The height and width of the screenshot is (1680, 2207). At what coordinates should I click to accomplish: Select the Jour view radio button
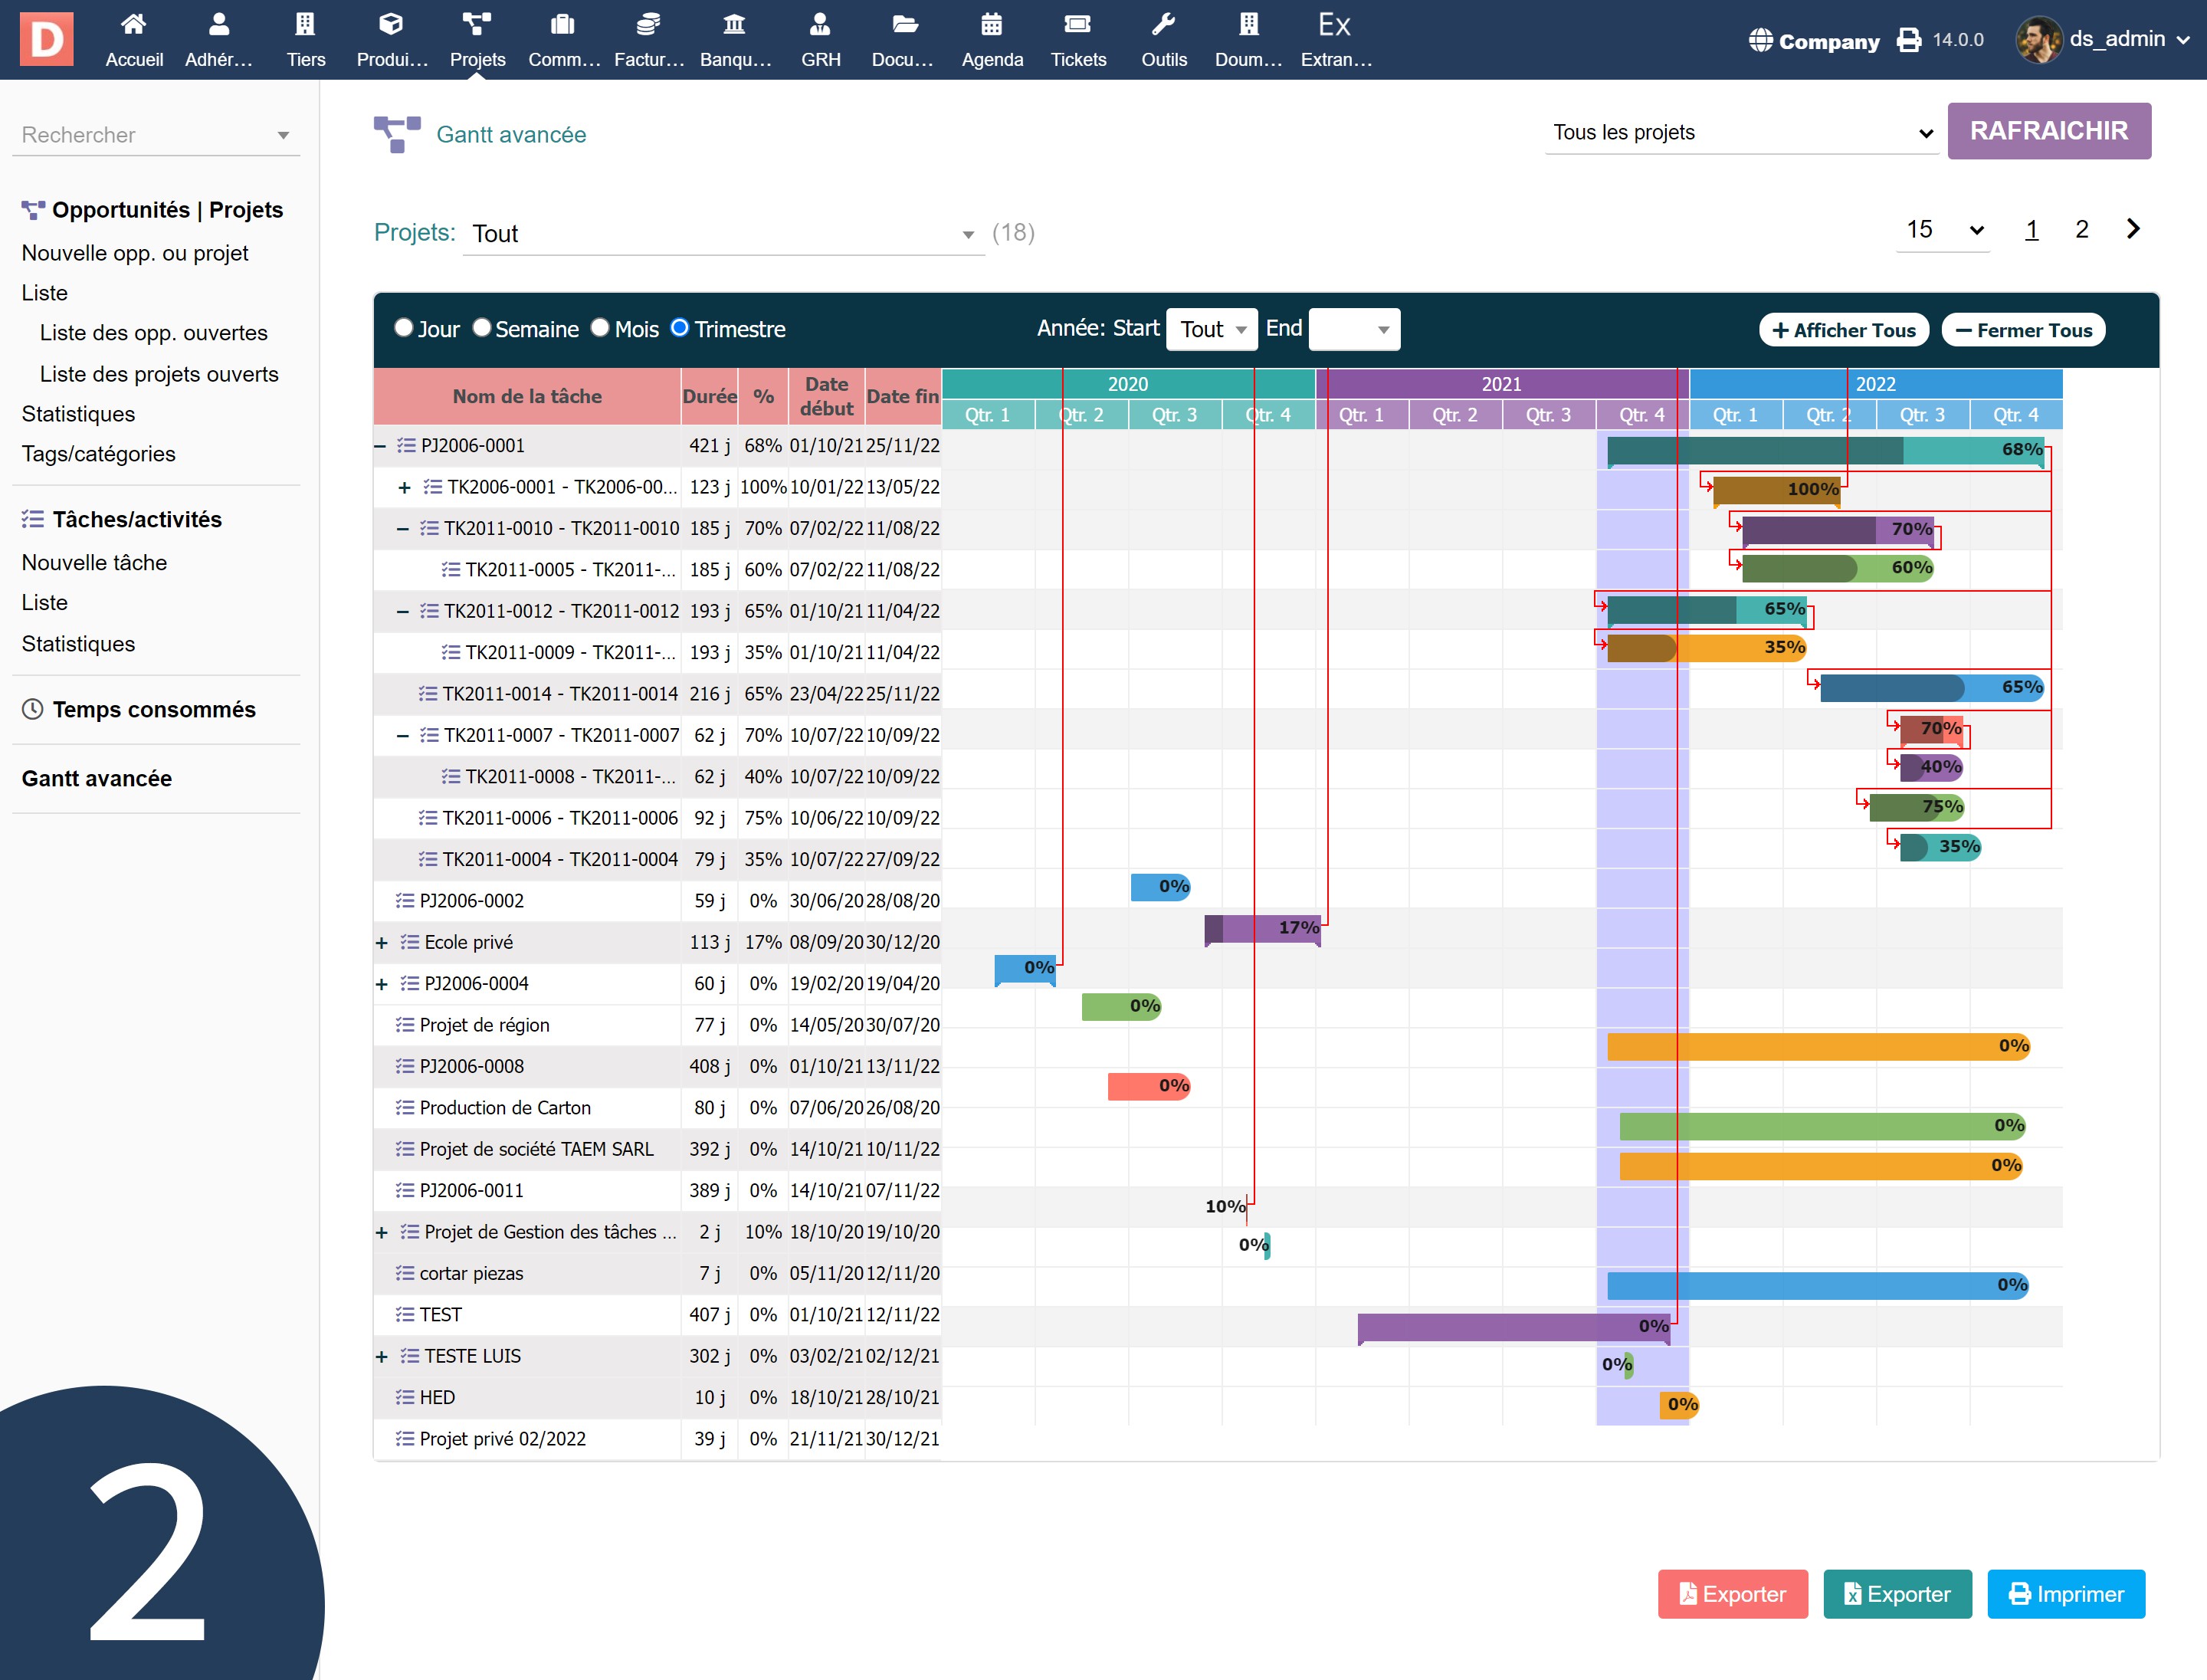pyautogui.click(x=404, y=328)
